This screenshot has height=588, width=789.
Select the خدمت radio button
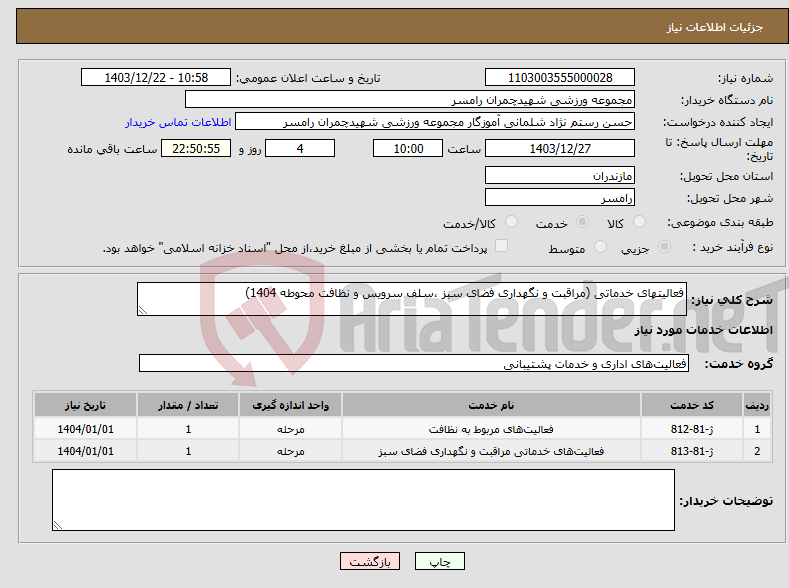582,222
